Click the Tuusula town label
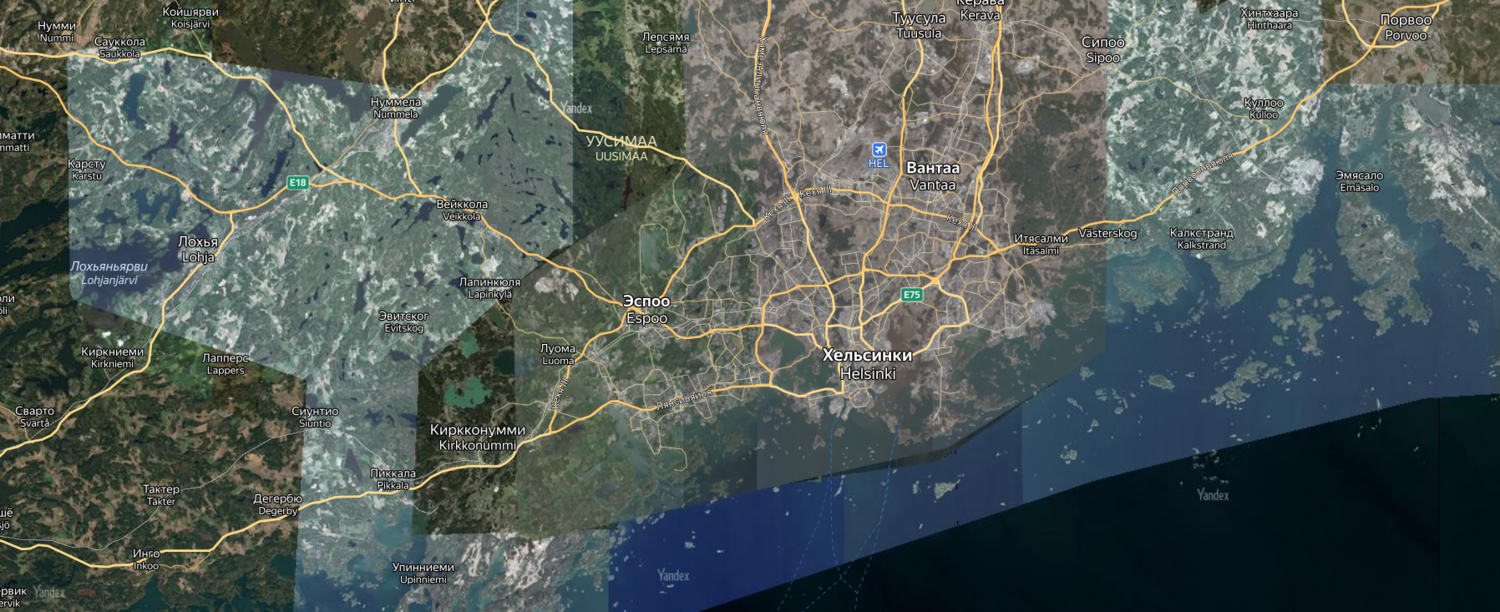This screenshot has width=1500, height=612. (920, 25)
